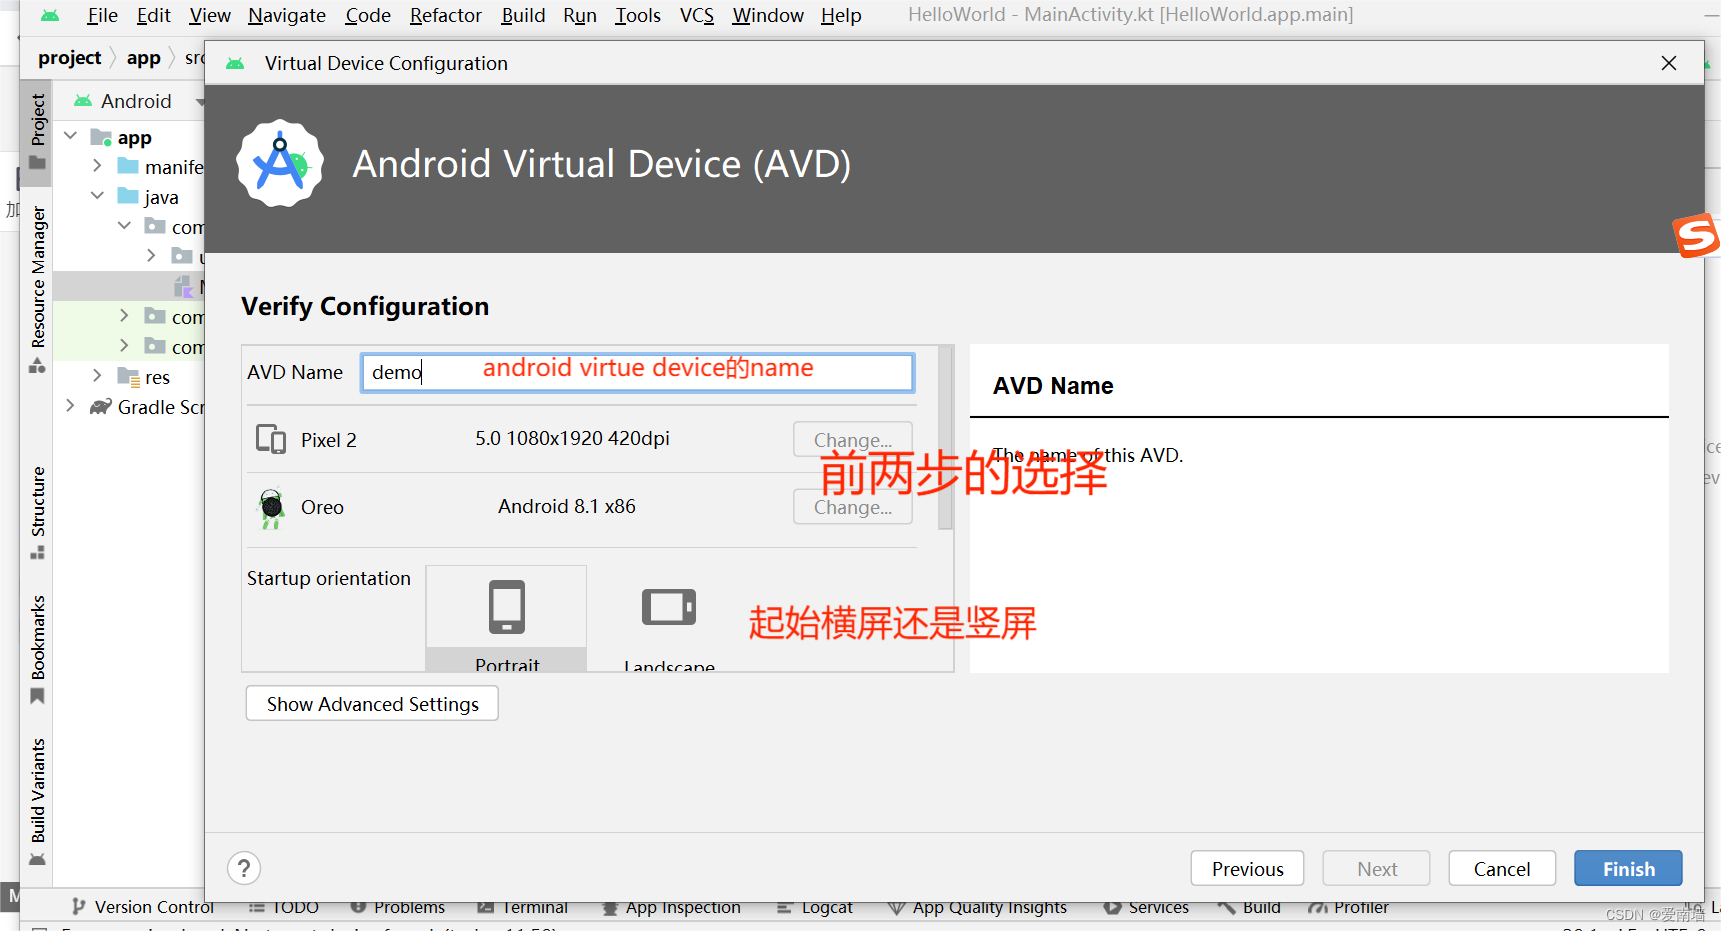Click the Oreo android icon
The image size is (1721, 931).
(x=271, y=508)
